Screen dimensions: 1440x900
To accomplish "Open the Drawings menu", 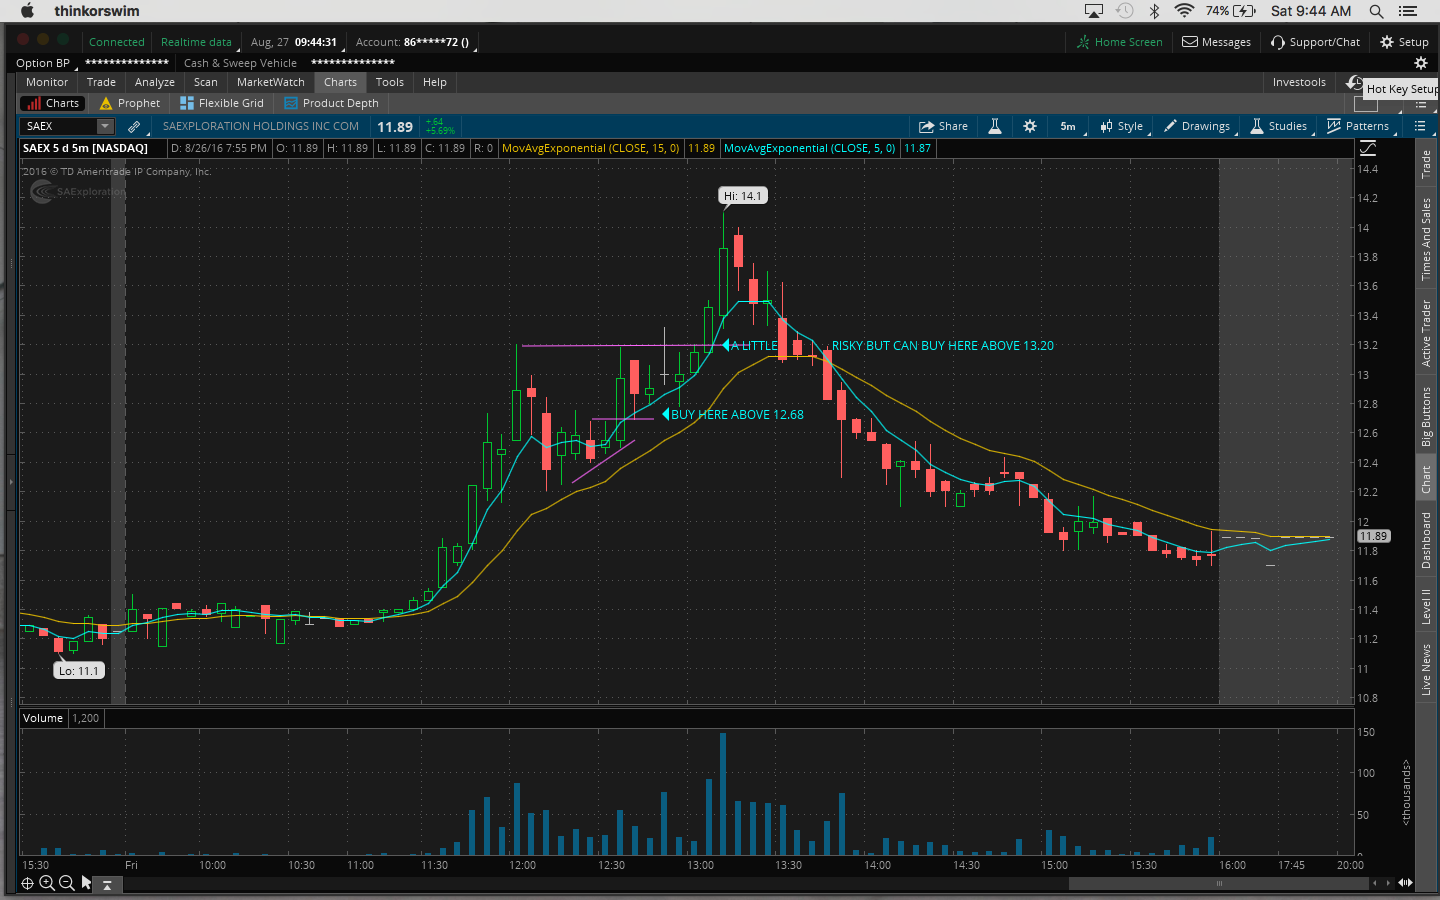I will point(1197,126).
